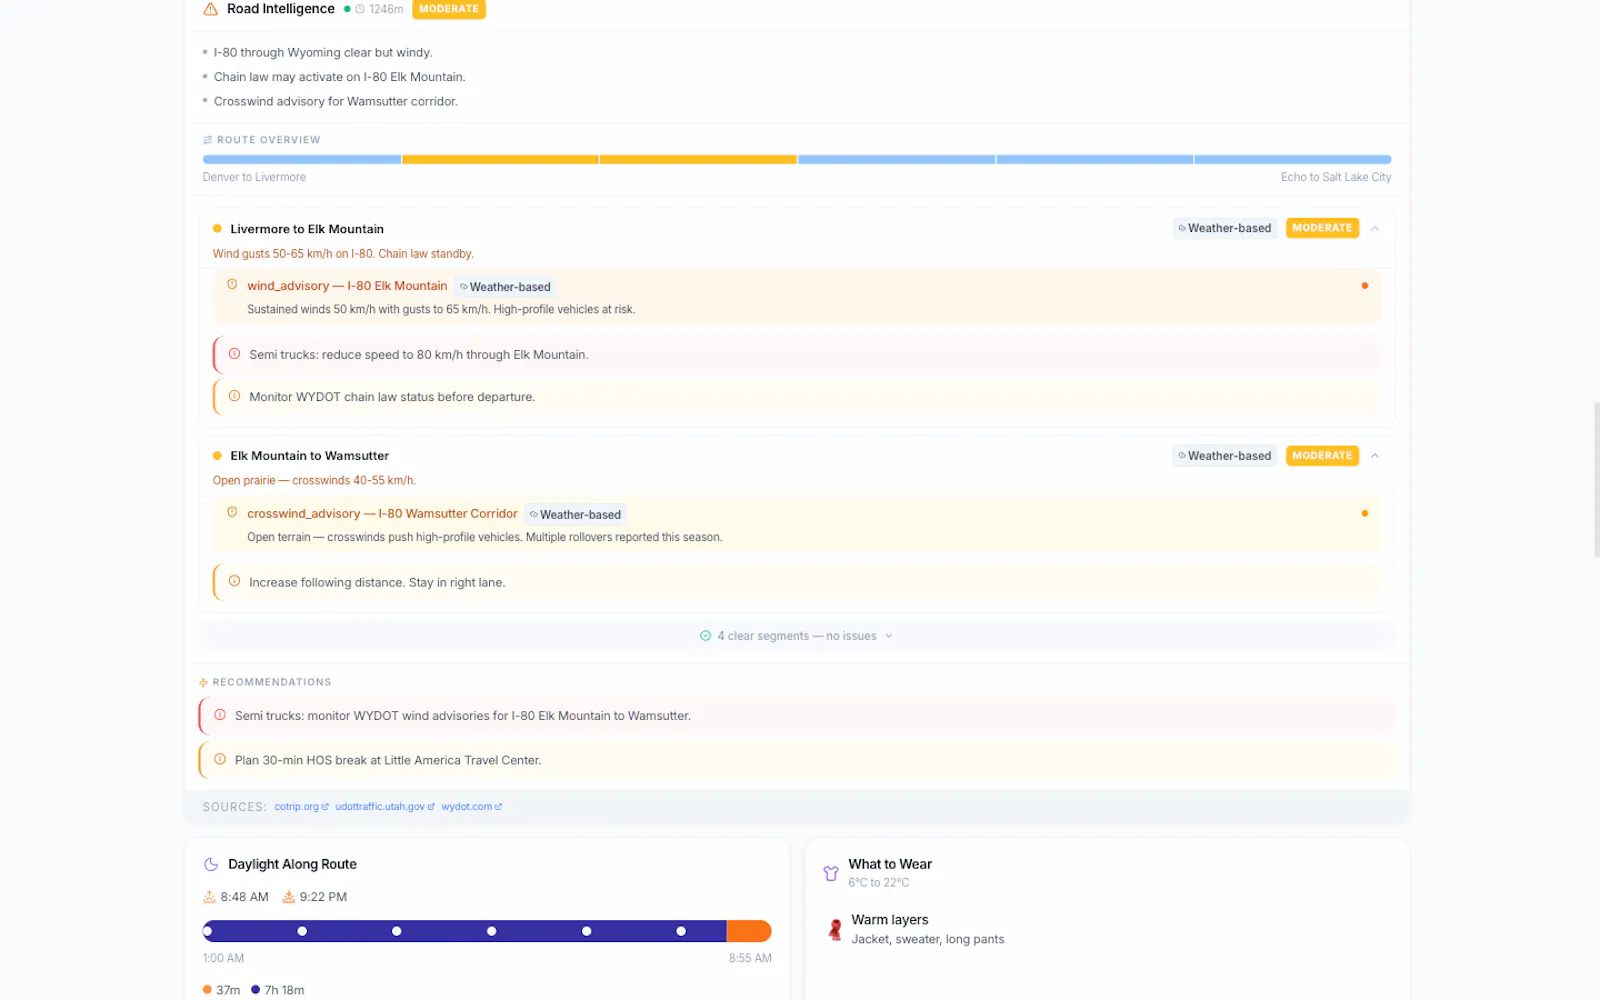Click info icon beside Monitor WYDOT chain law tip
The width and height of the screenshot is (1600, 1000).
[234, 396]
